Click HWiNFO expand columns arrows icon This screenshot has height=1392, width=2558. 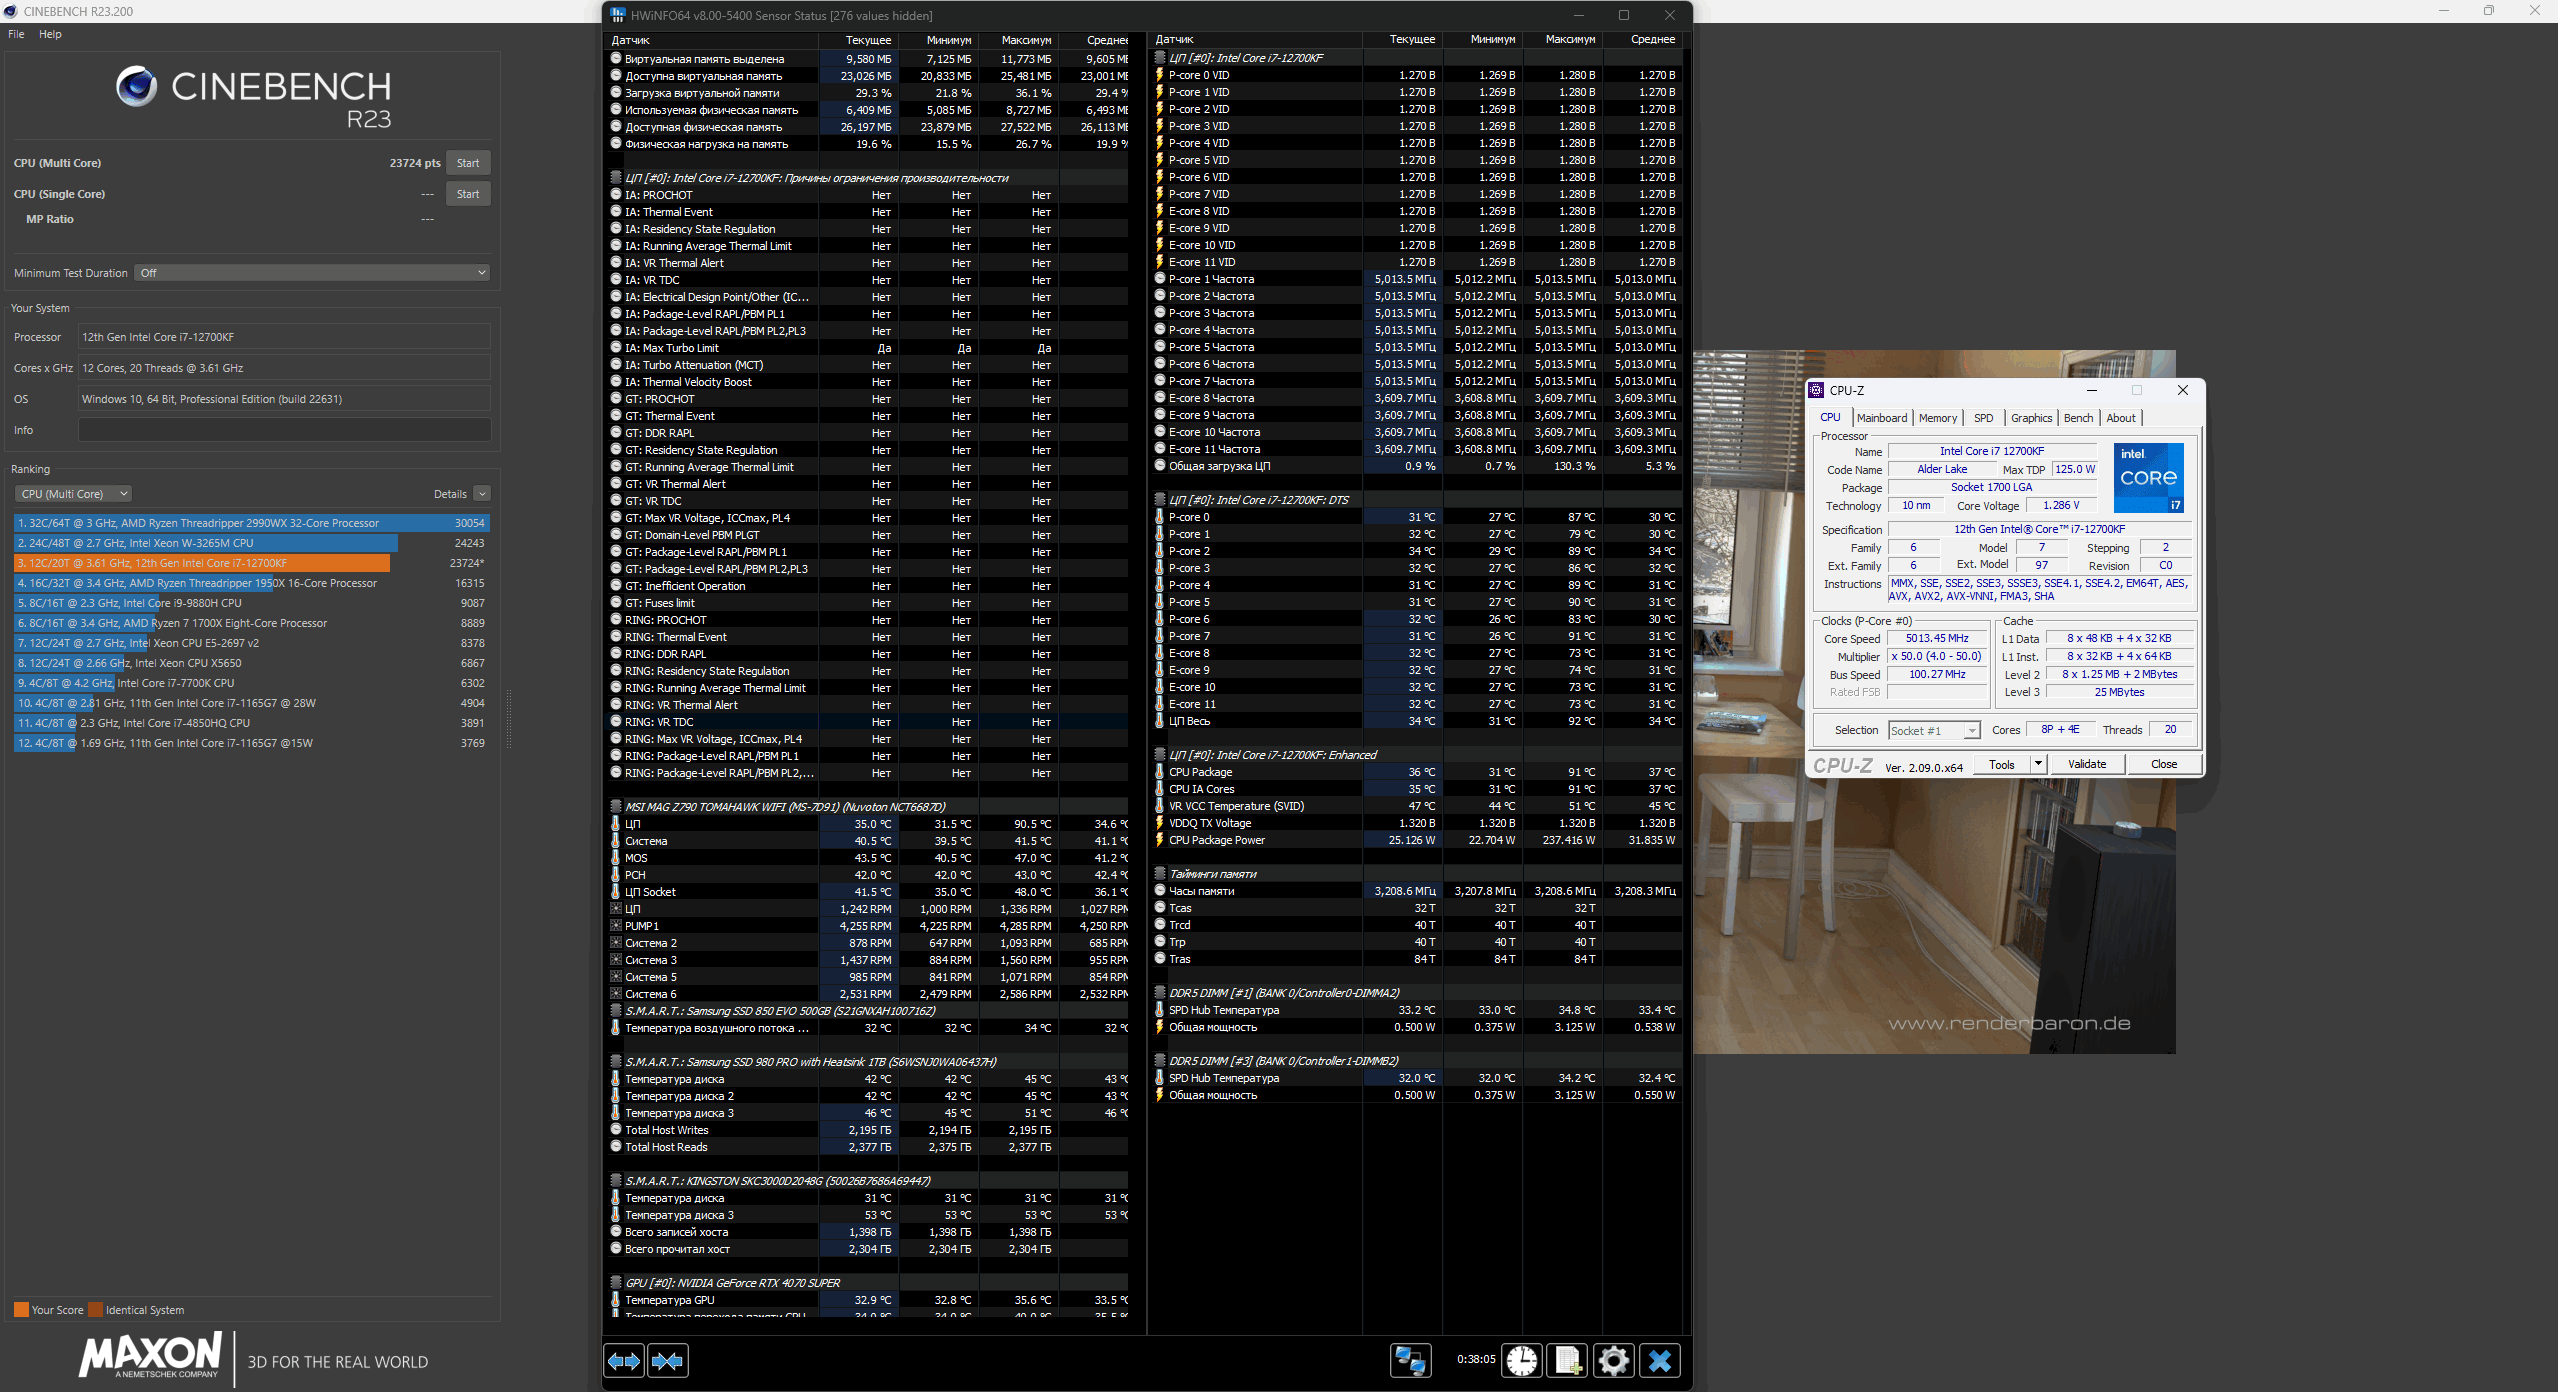point(624,1361)
